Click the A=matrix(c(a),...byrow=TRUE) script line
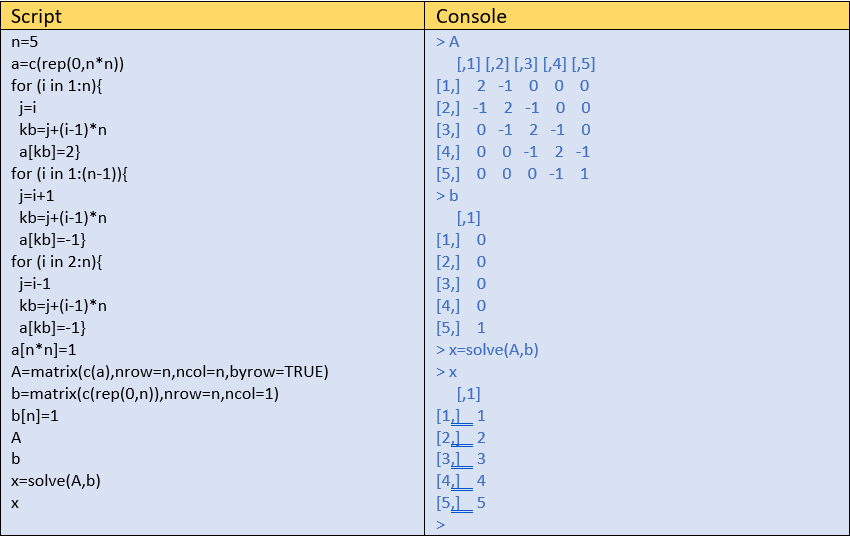 [170, 371]
